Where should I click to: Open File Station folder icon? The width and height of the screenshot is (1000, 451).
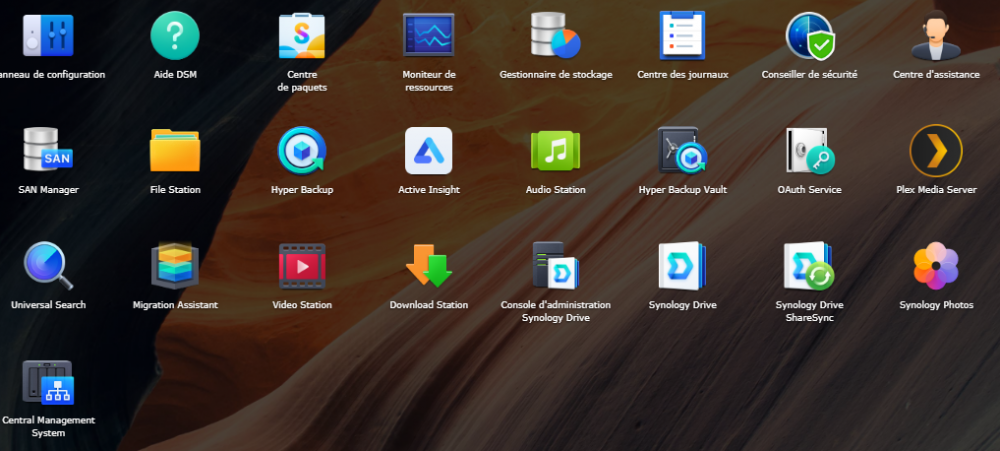point(175,151)
